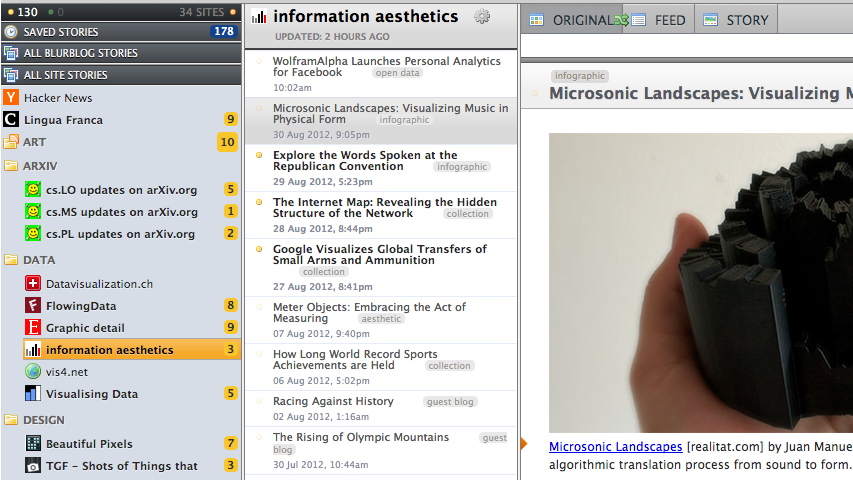Click cs.LO updates smiley icon
Image resolution: width=853 pixels, height=480 pixels.
[x=33, y=189]
